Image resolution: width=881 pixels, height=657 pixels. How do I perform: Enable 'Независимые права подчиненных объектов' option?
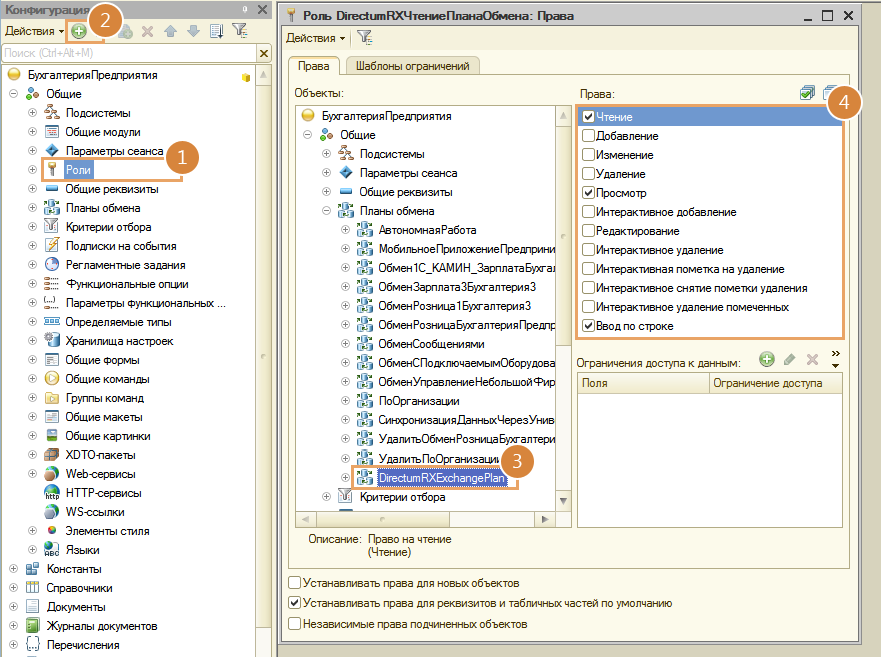tap(294, 624)
